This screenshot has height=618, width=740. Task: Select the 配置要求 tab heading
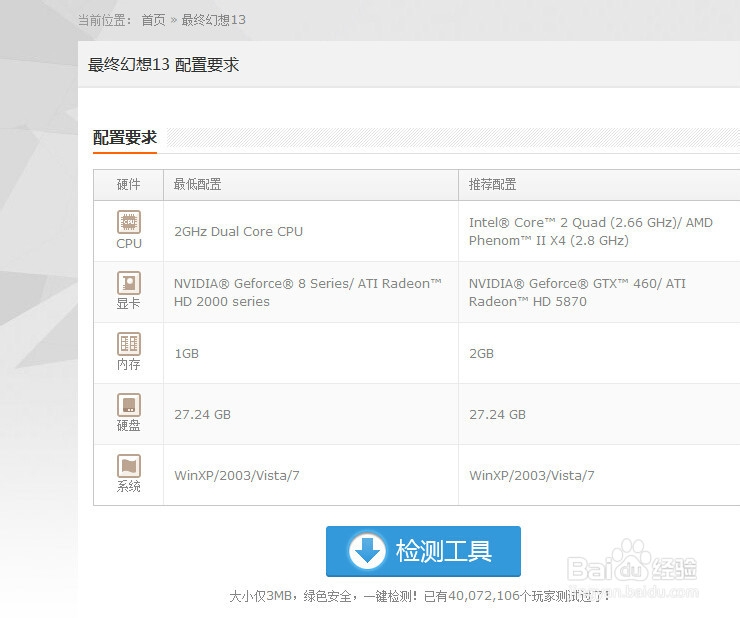125,137
